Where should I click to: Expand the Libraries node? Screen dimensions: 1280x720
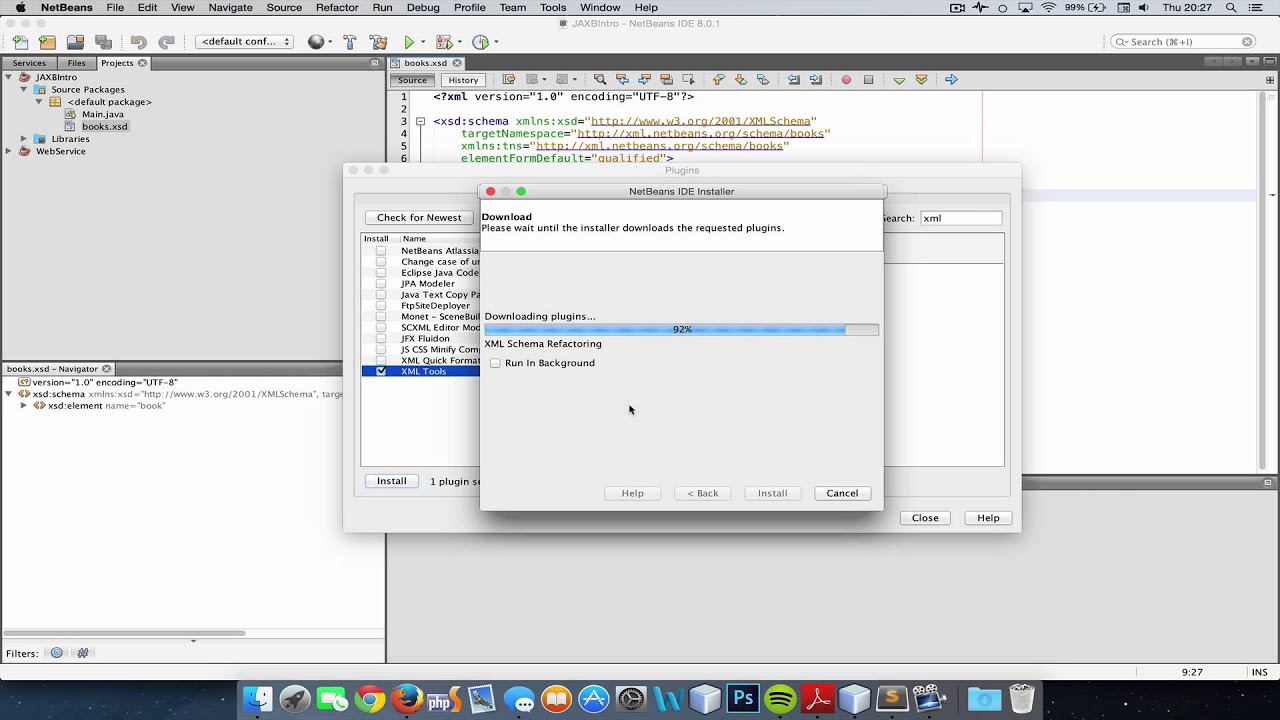[x=24, y=139]
